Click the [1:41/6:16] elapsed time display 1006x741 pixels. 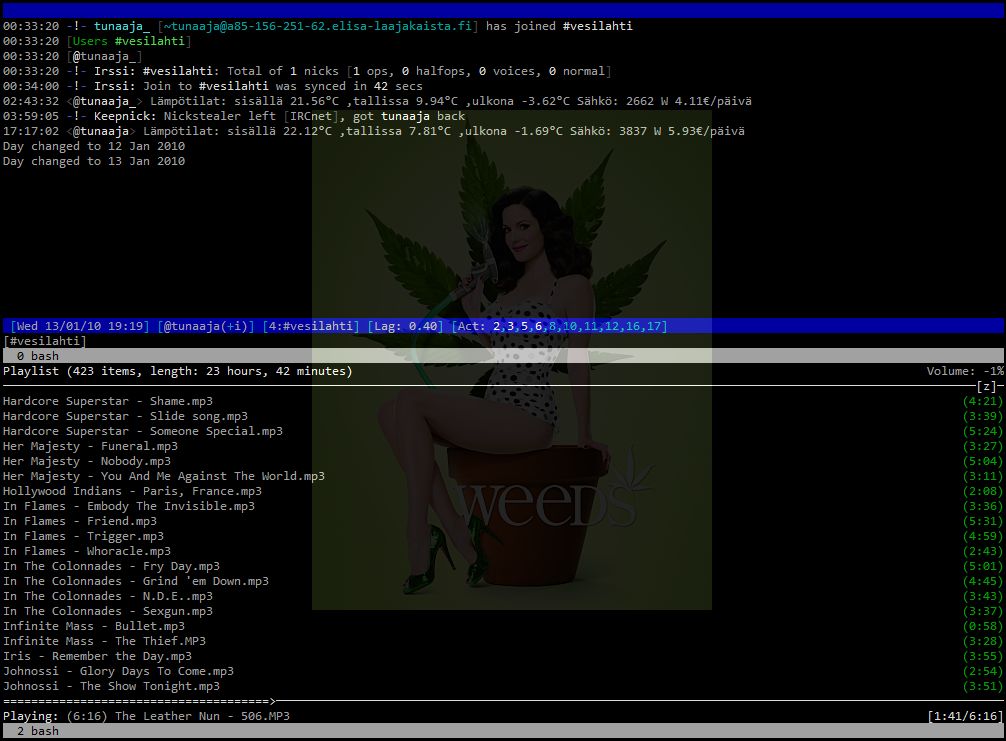(965, 716)
